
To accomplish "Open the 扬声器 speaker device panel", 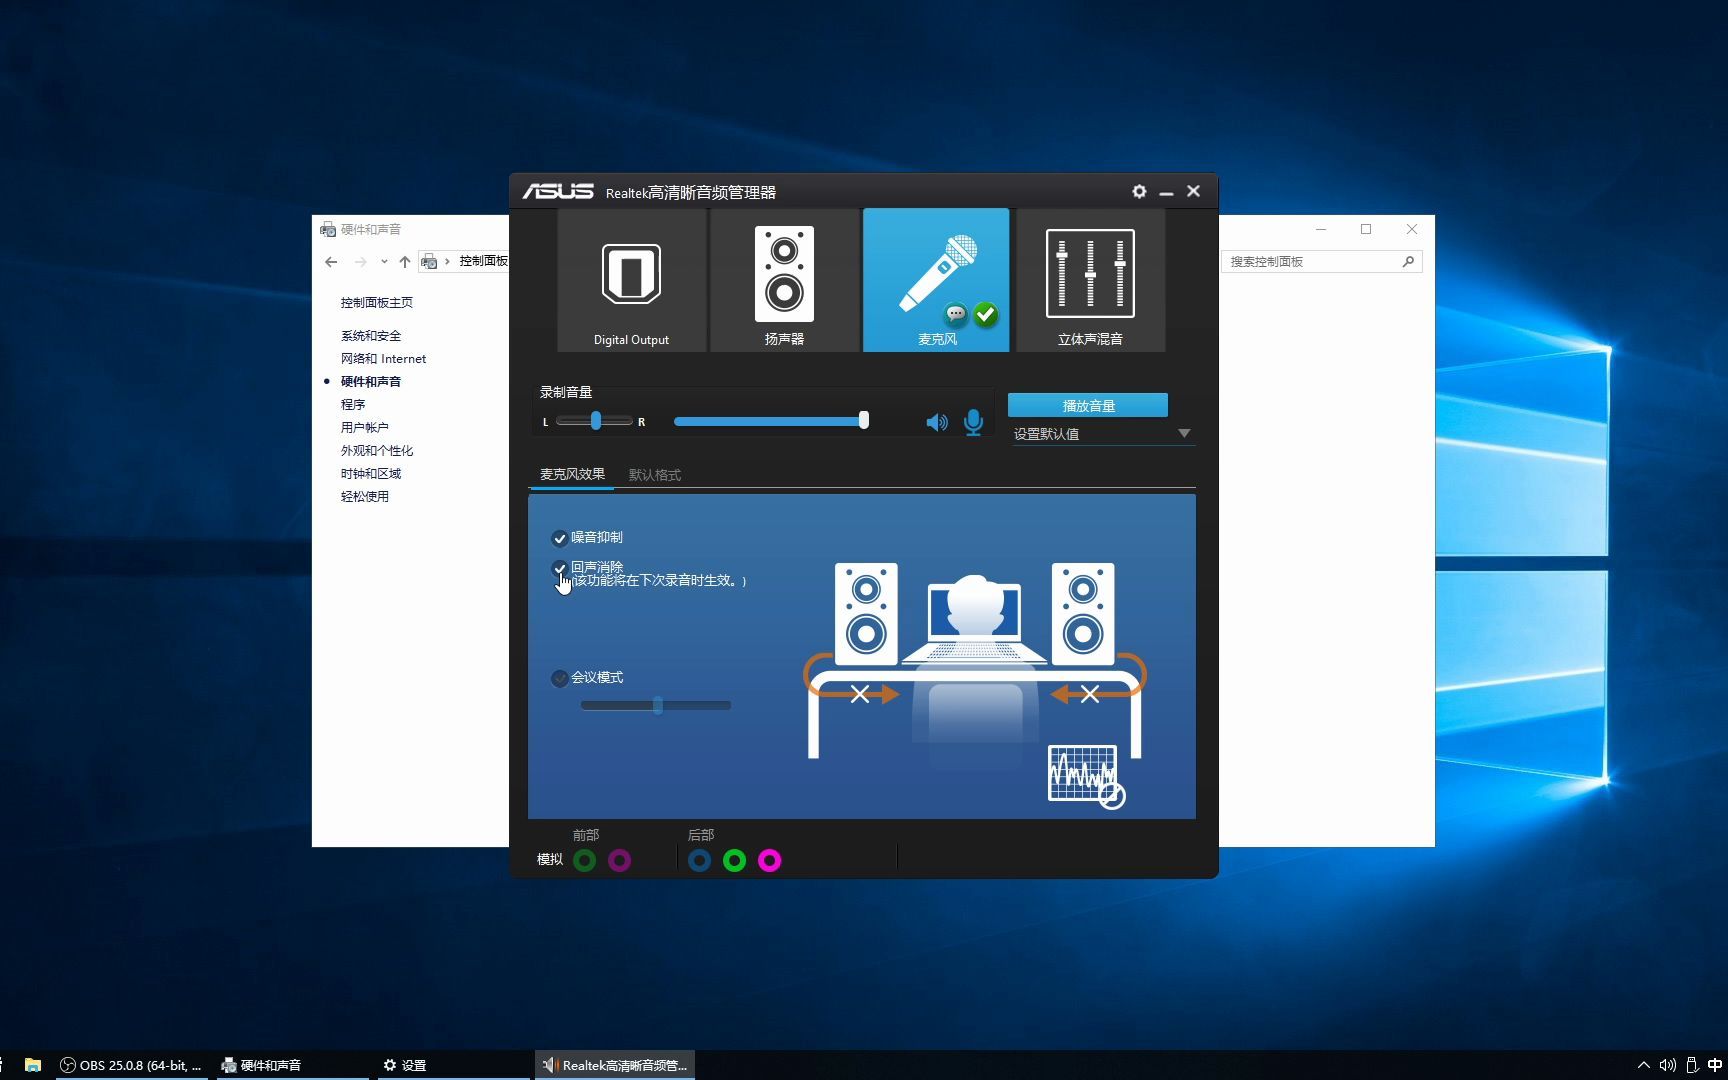I will (x=784, y=280).
